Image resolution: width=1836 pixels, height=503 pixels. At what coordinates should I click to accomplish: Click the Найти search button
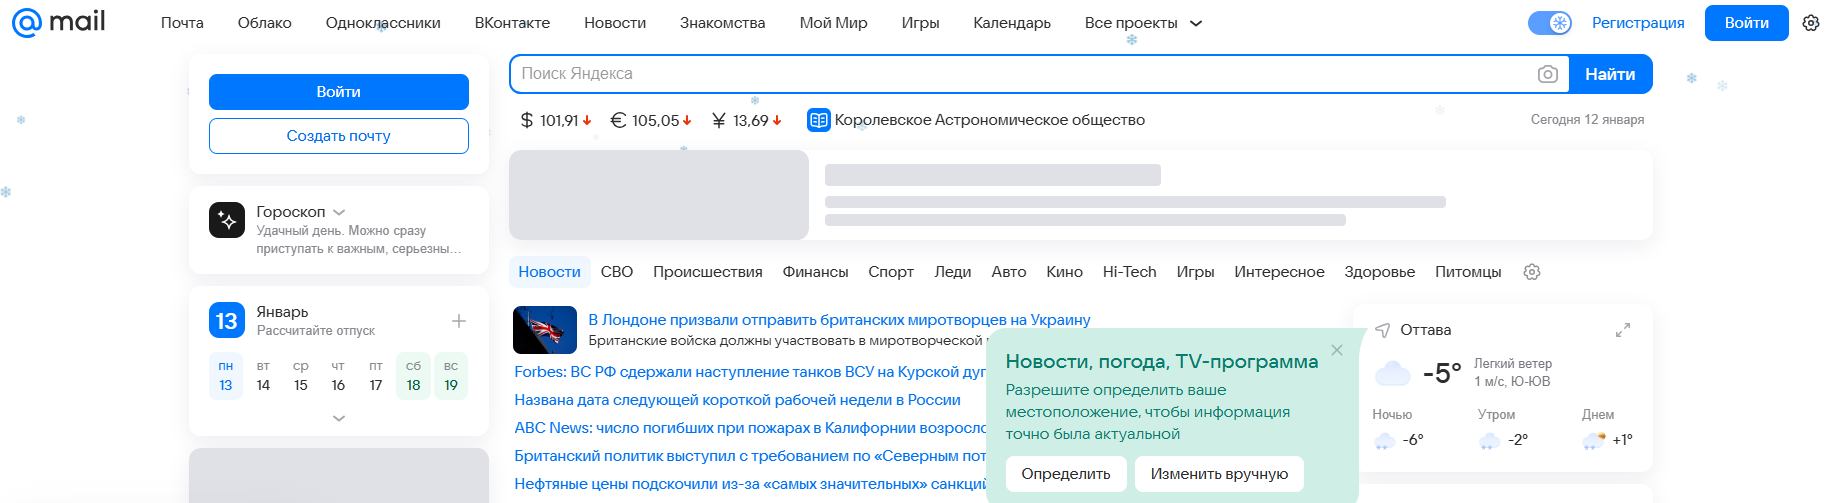point(1610,74)
